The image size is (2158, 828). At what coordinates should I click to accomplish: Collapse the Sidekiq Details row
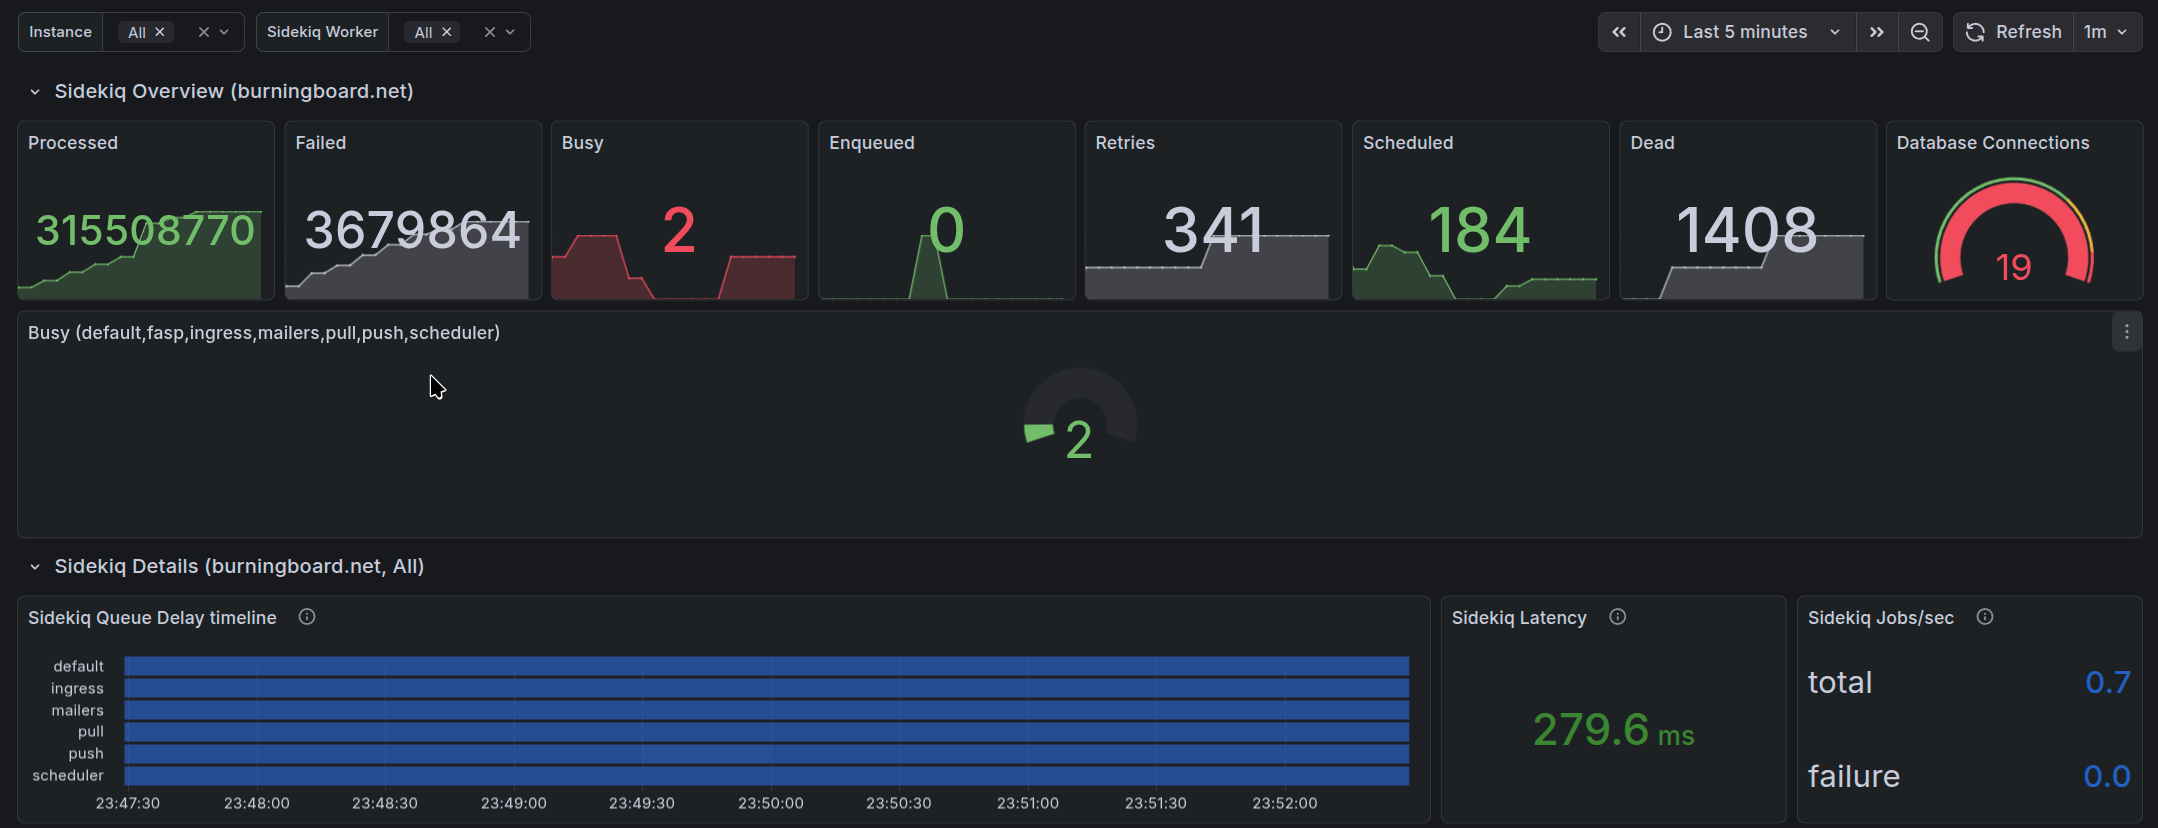coord(35,567)
